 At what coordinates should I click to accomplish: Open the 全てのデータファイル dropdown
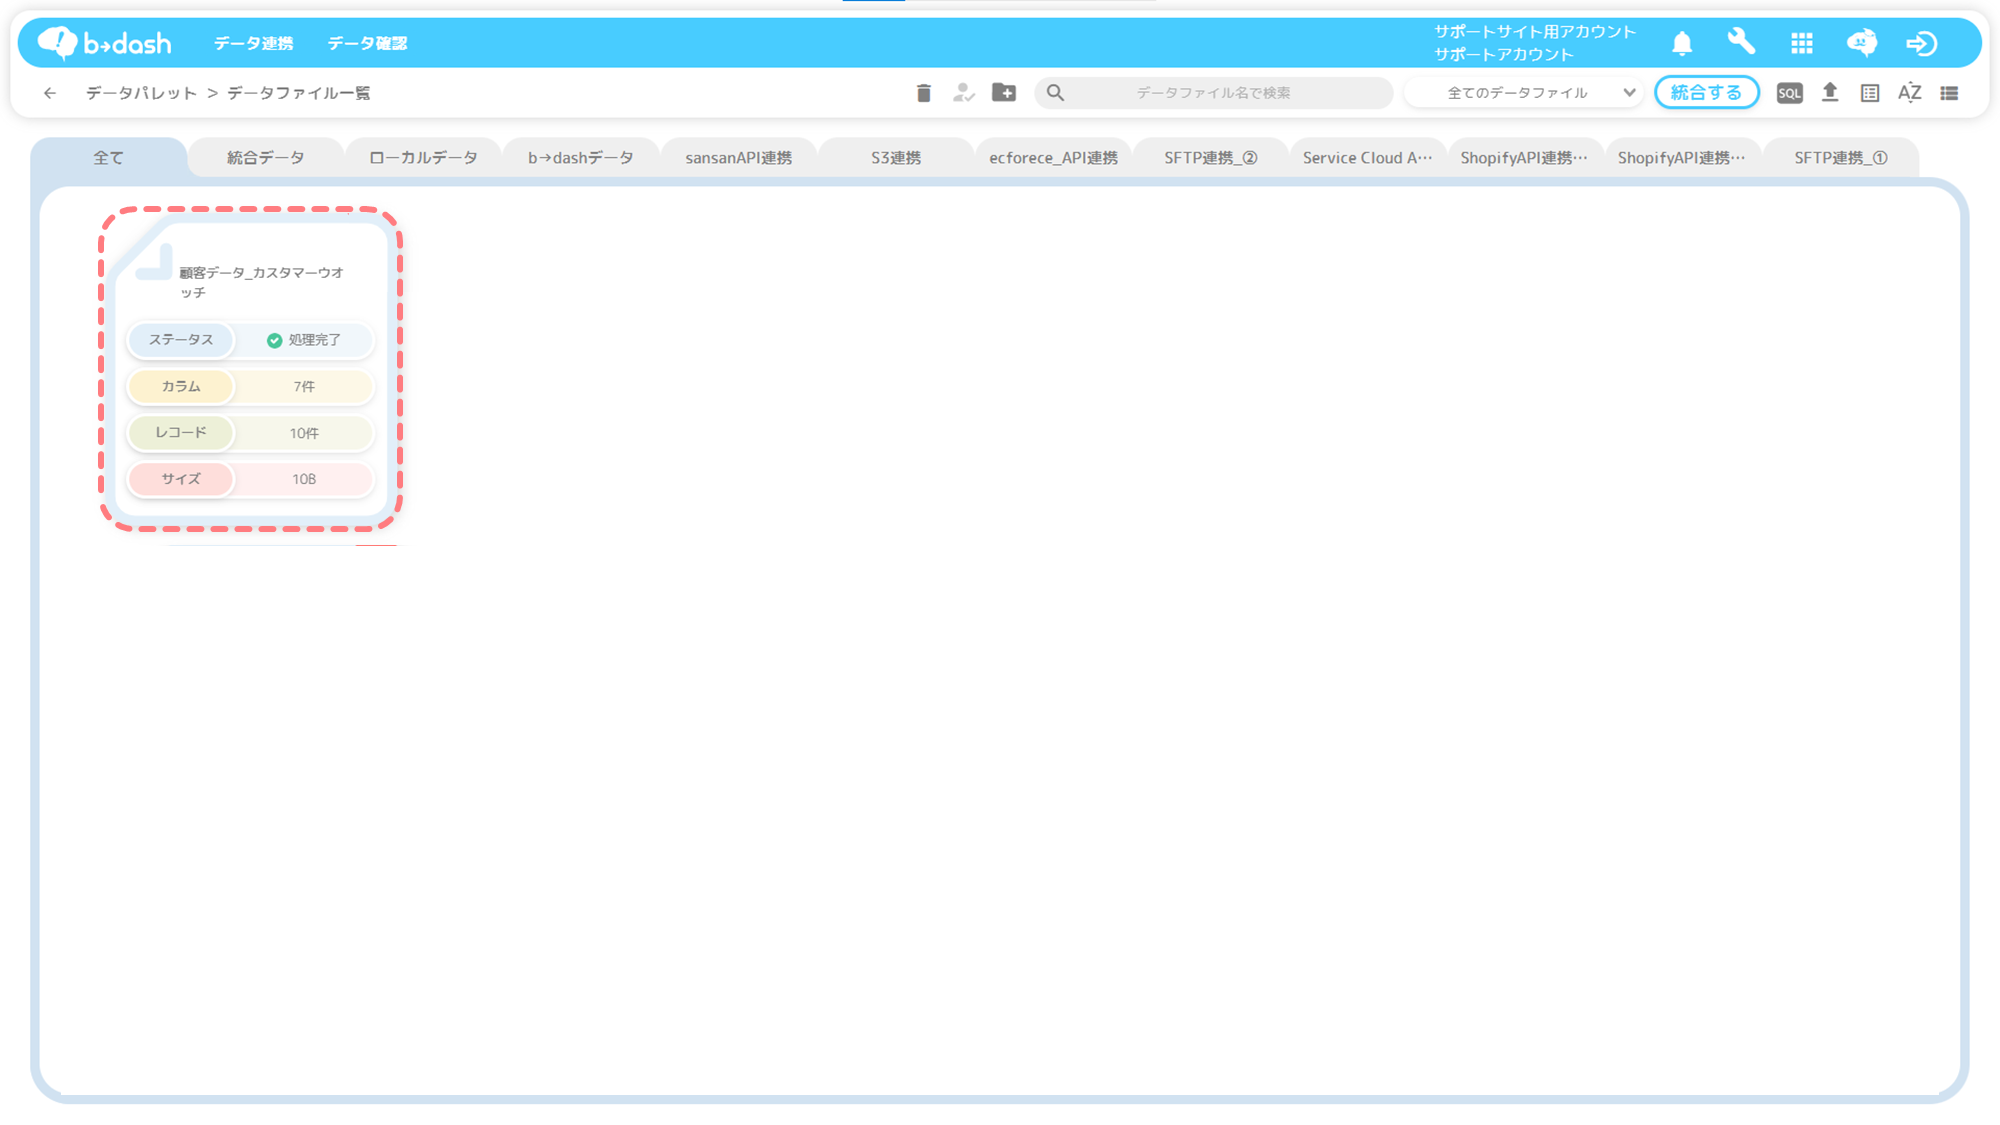tap(1524, 93)
